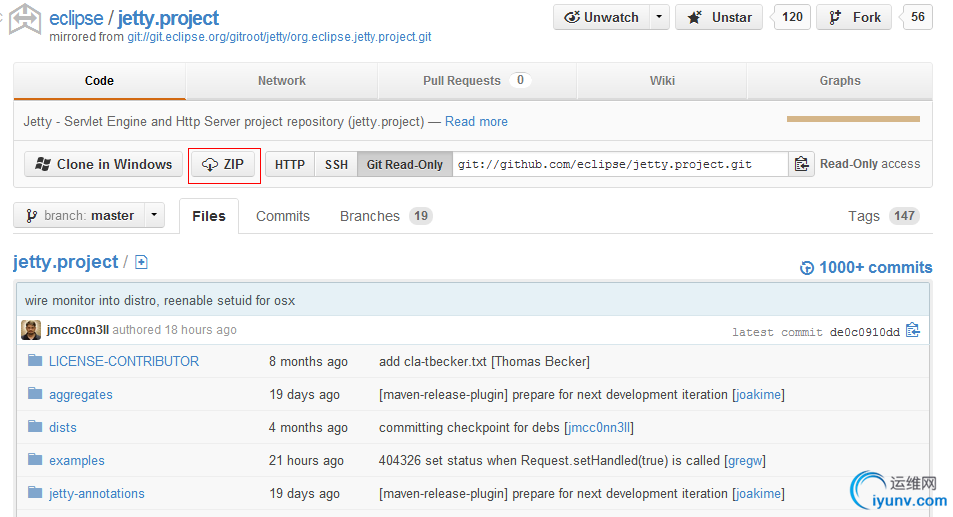The image size is (953, 517).
Task: Click the Fork button
Action: 854,18
